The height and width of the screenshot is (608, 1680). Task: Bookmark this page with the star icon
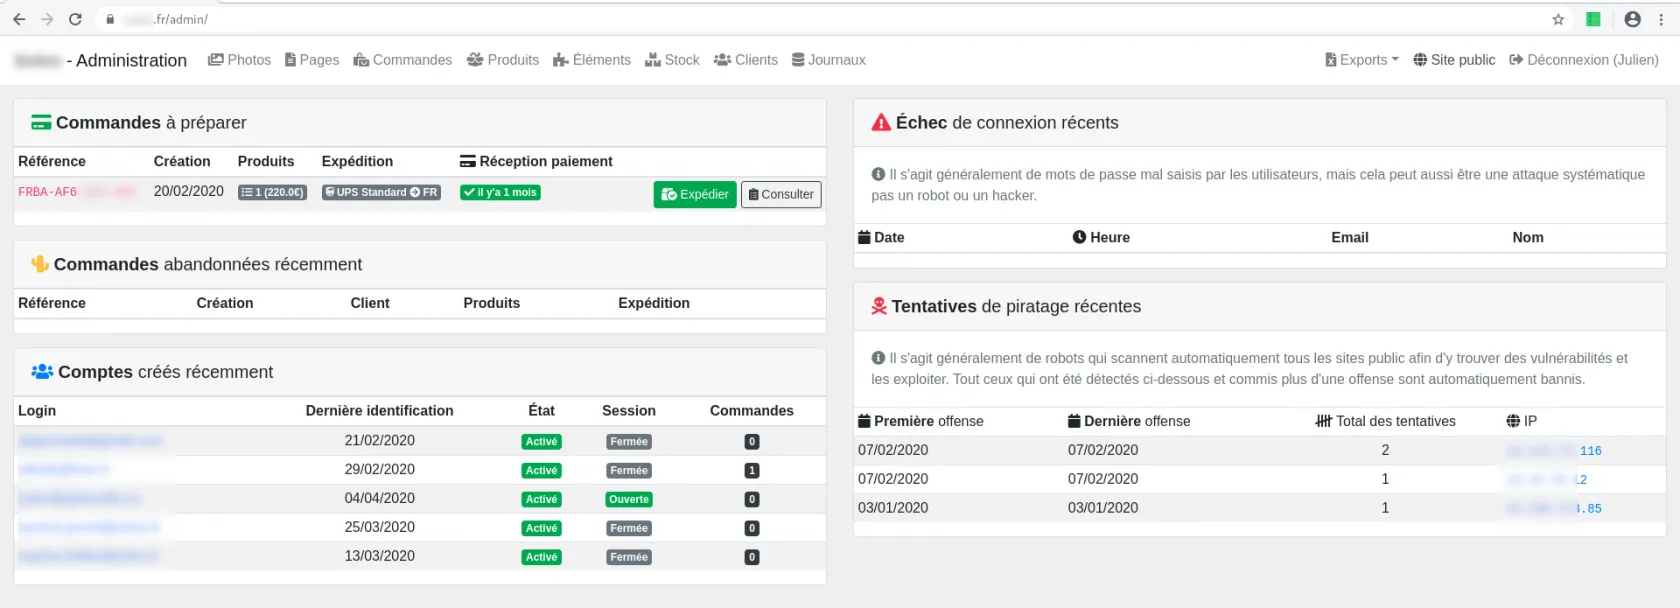[1558, 19]
